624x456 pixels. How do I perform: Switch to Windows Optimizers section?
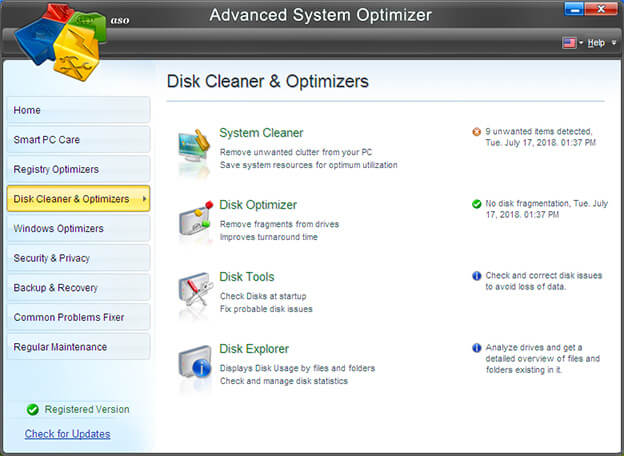click(x=78, y=228)
